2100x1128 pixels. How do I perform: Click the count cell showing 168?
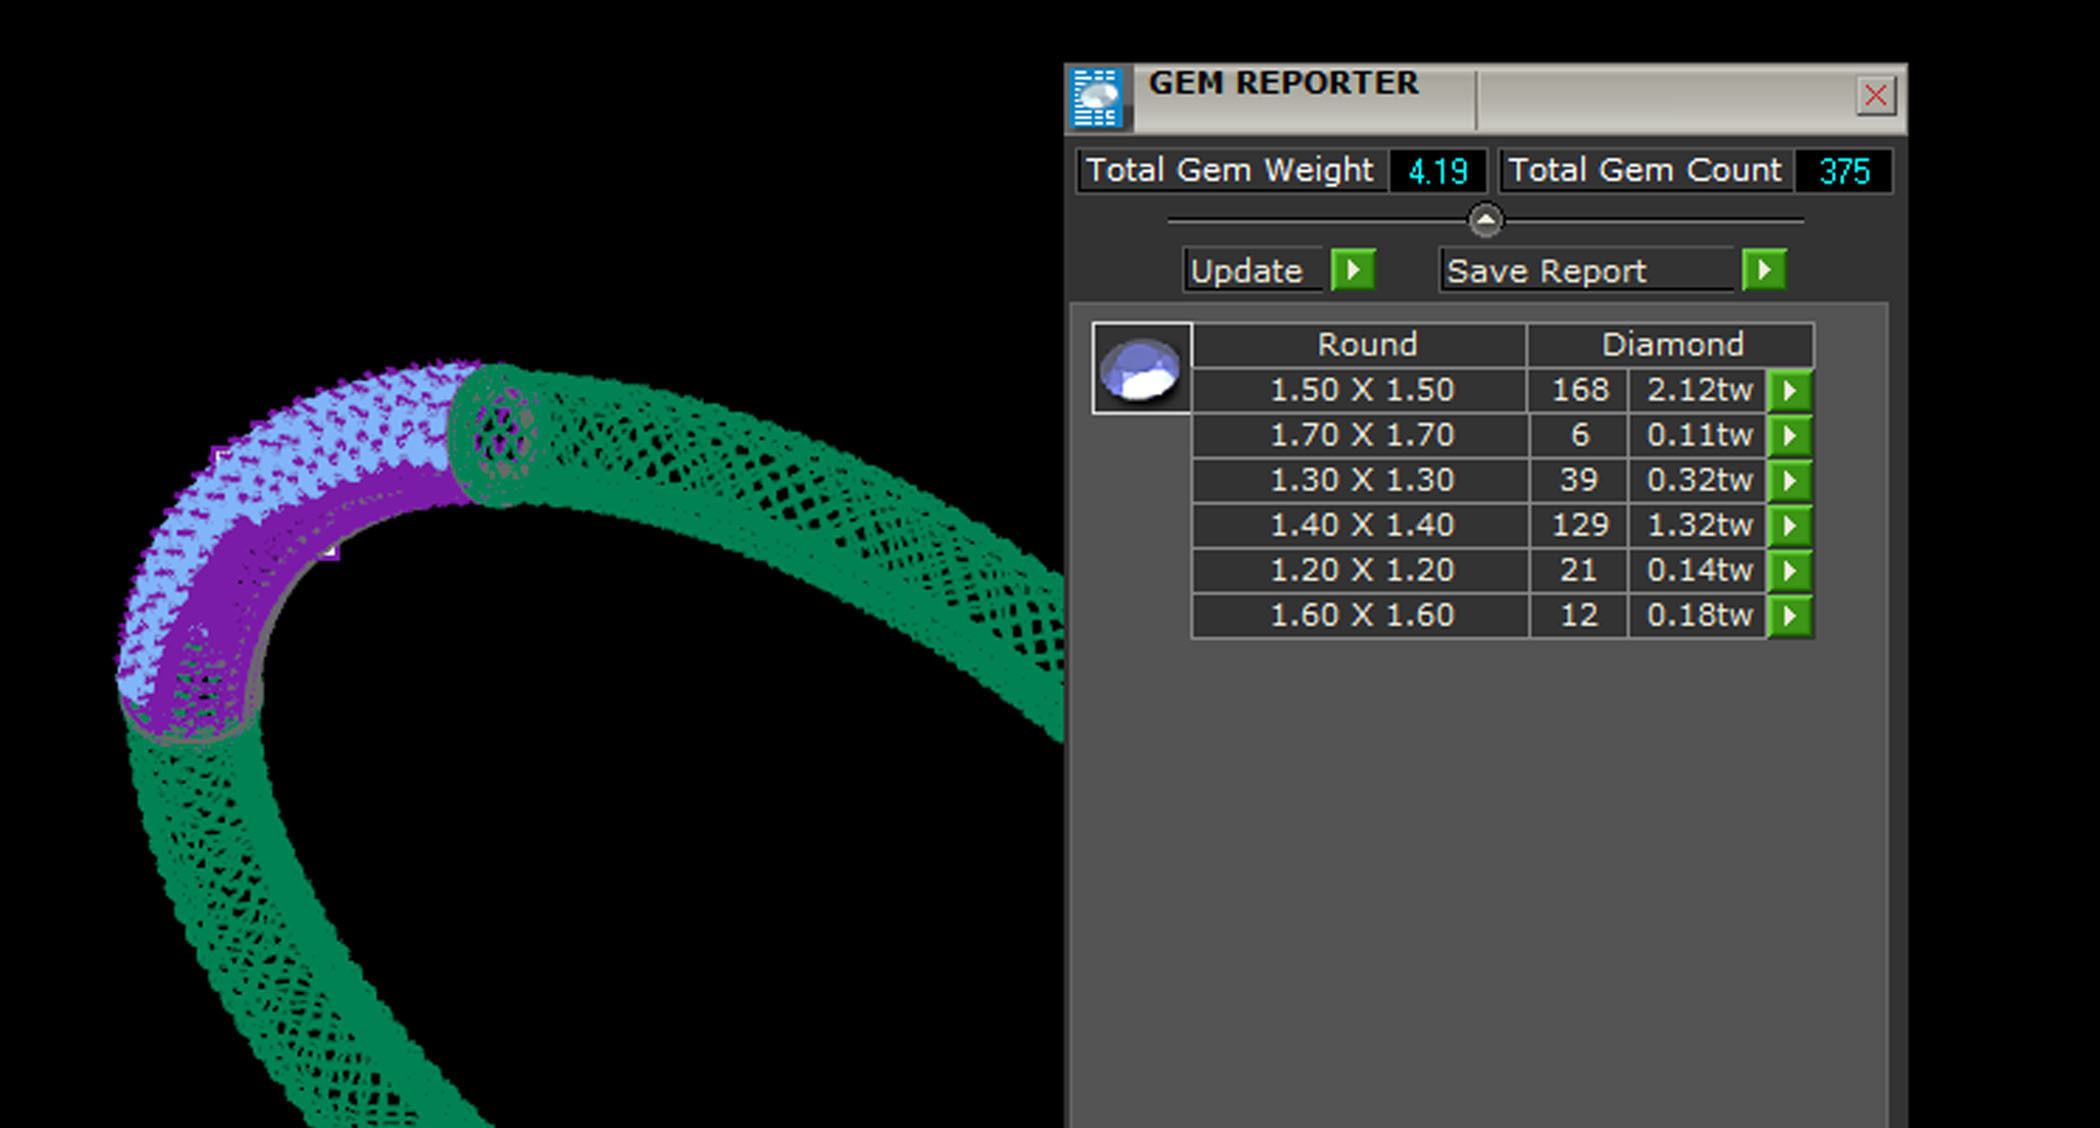click(x=1578, y=390)
